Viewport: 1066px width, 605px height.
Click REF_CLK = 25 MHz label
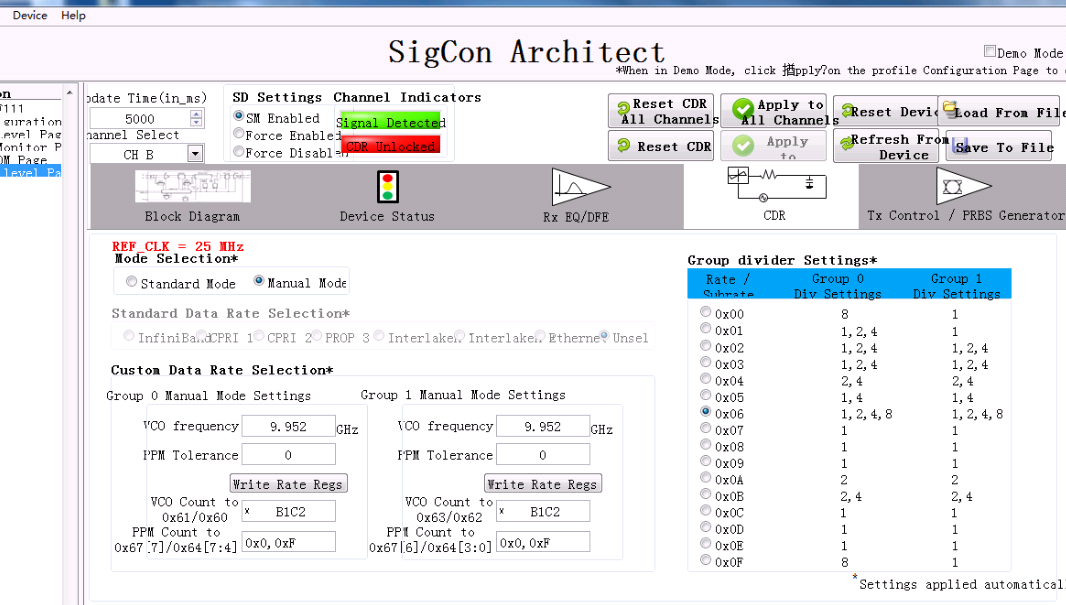tap(177, 246)
